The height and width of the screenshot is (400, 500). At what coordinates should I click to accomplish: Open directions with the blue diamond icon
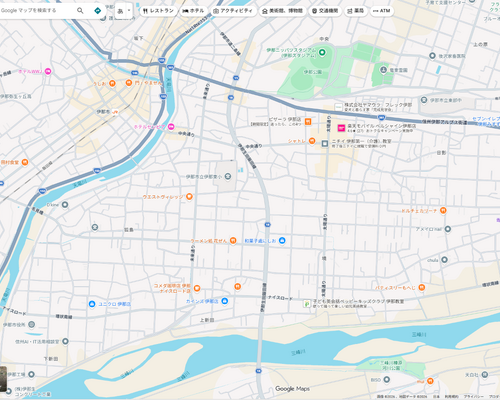(x=97, y=11)
